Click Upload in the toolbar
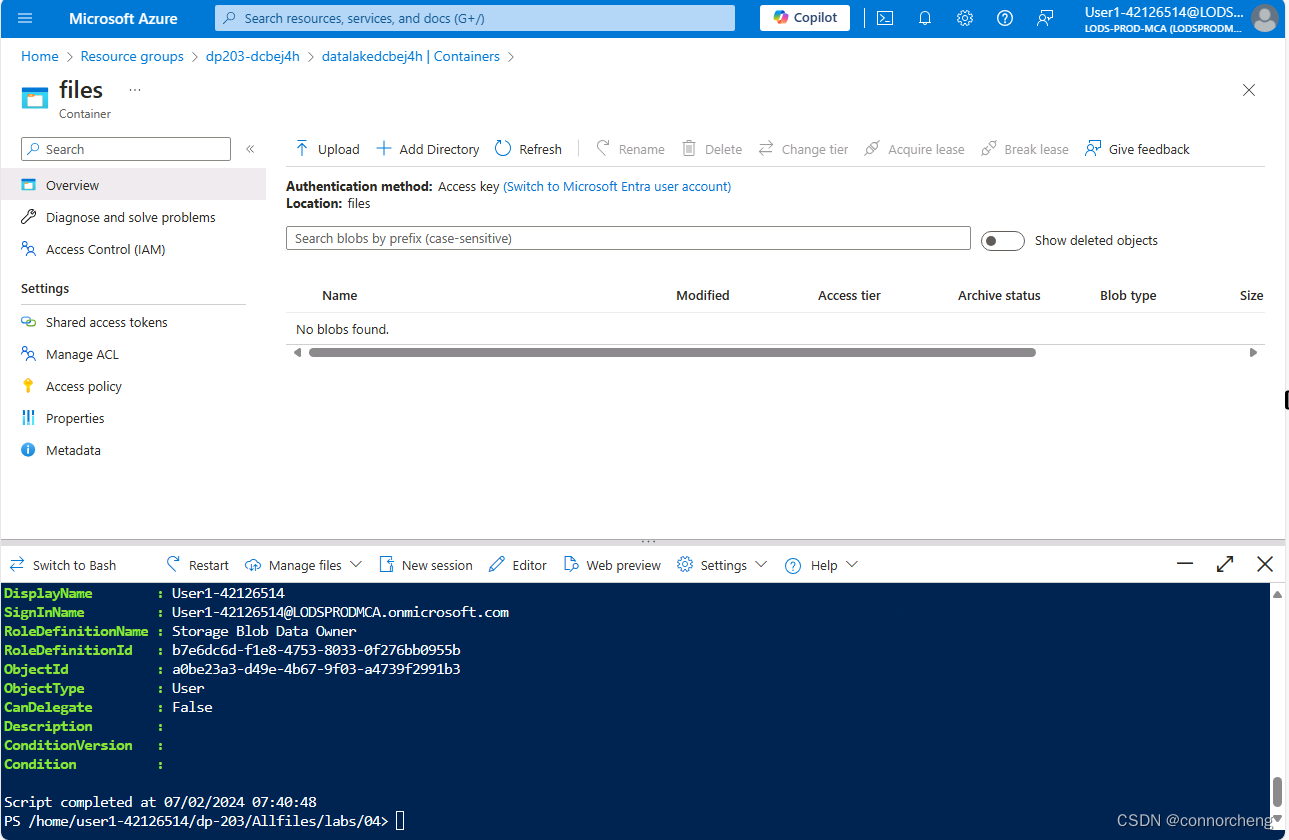1289x840 pixels. pos(327,149)
